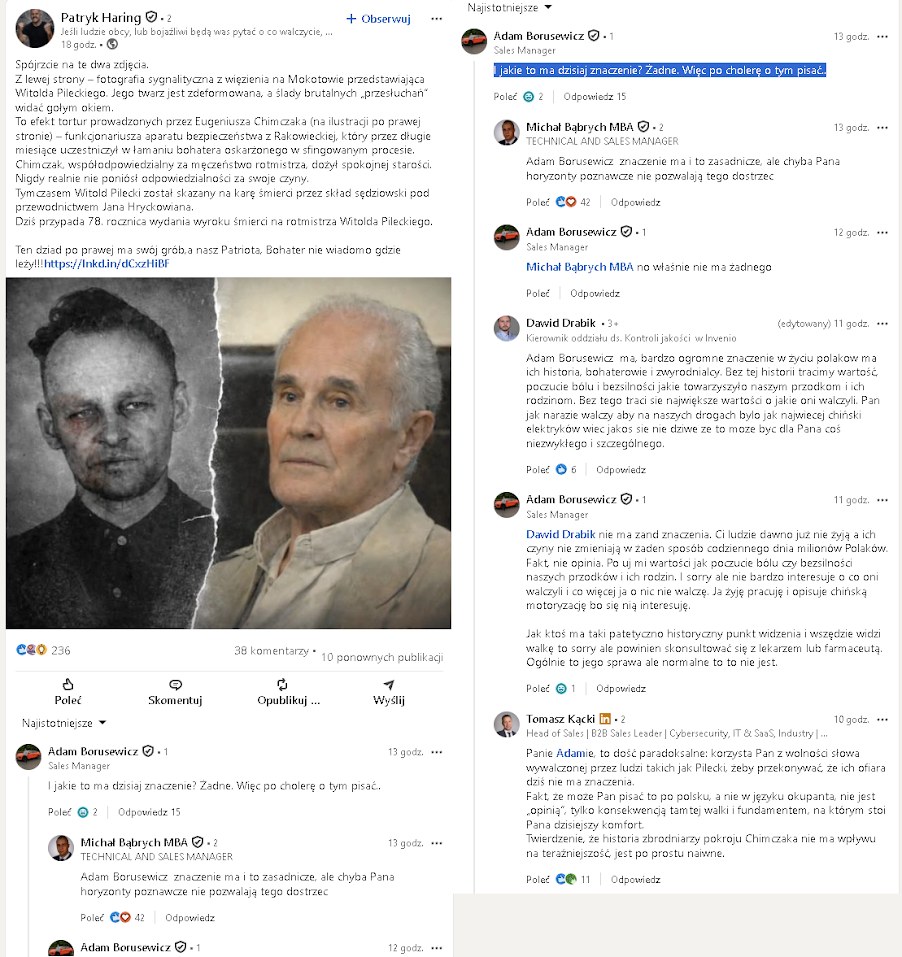
Task: Click Patryk Haring's profile photo
Action: tap(34, 28)
